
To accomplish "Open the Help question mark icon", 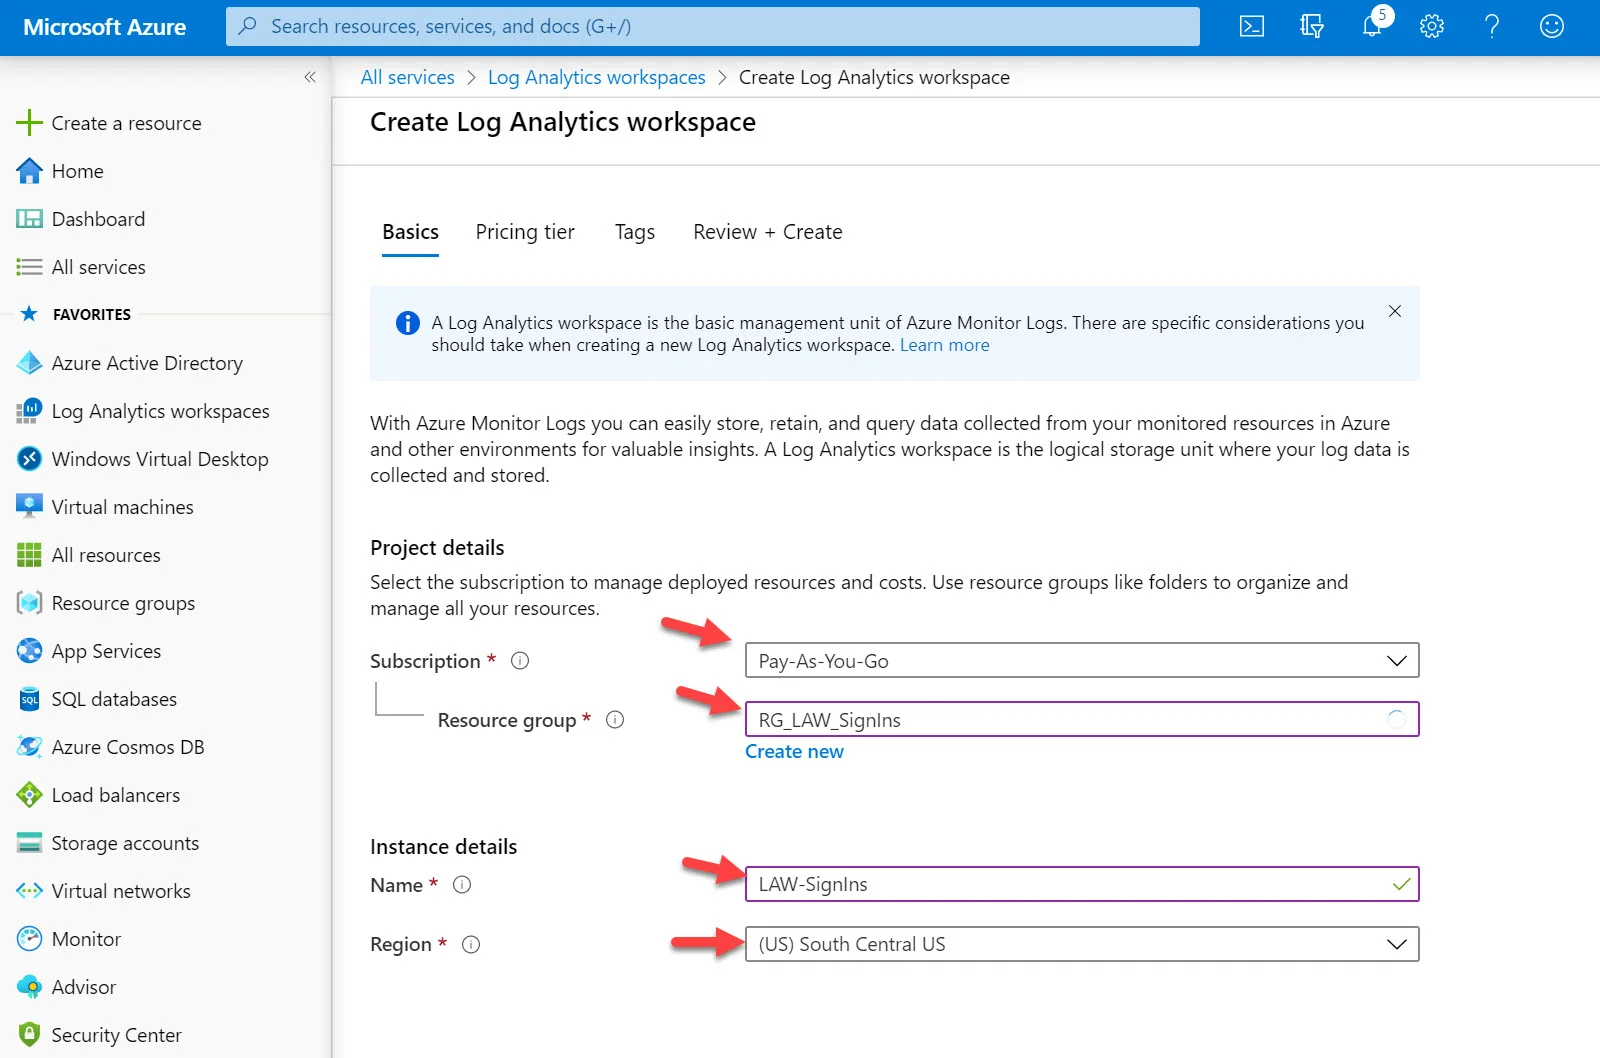I will pyautogui.click(x=1492, y=27).
